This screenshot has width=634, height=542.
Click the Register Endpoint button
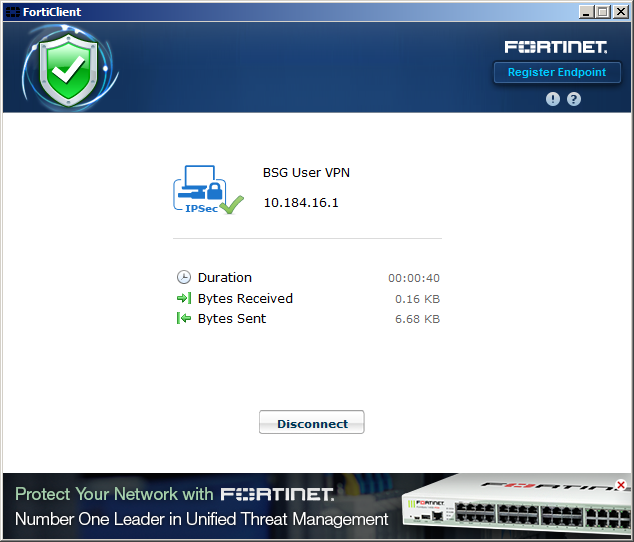click(x=557, y=72)
